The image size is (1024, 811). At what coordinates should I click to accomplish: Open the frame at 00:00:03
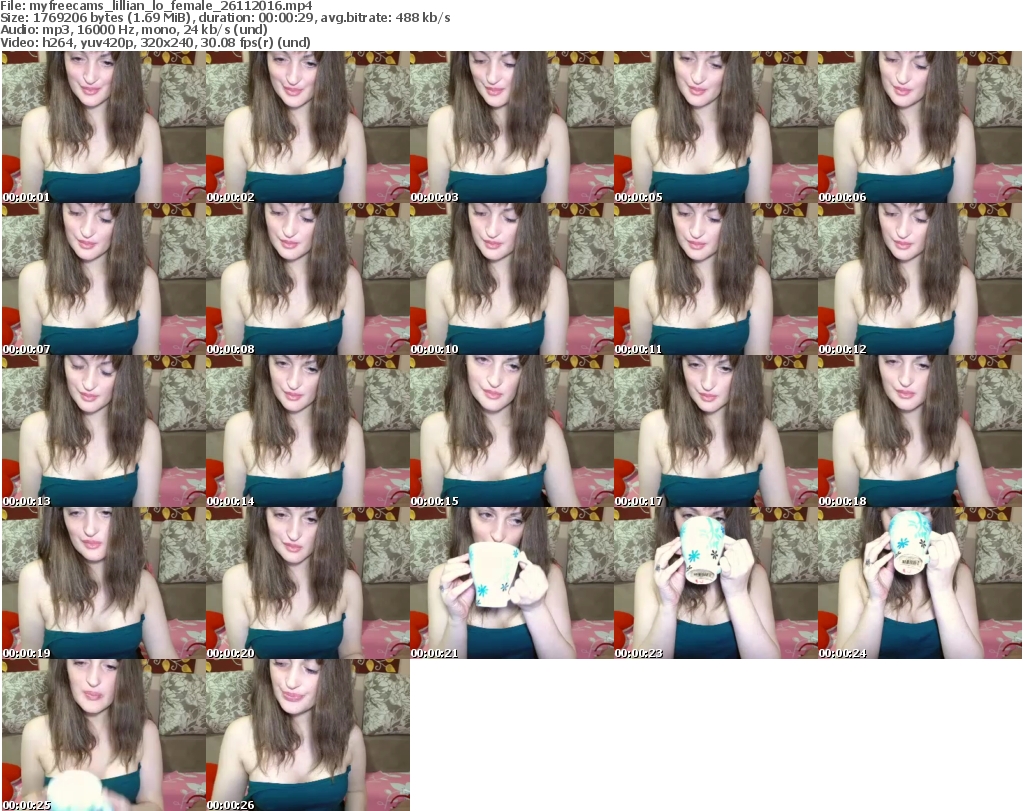tap(512, 127)
